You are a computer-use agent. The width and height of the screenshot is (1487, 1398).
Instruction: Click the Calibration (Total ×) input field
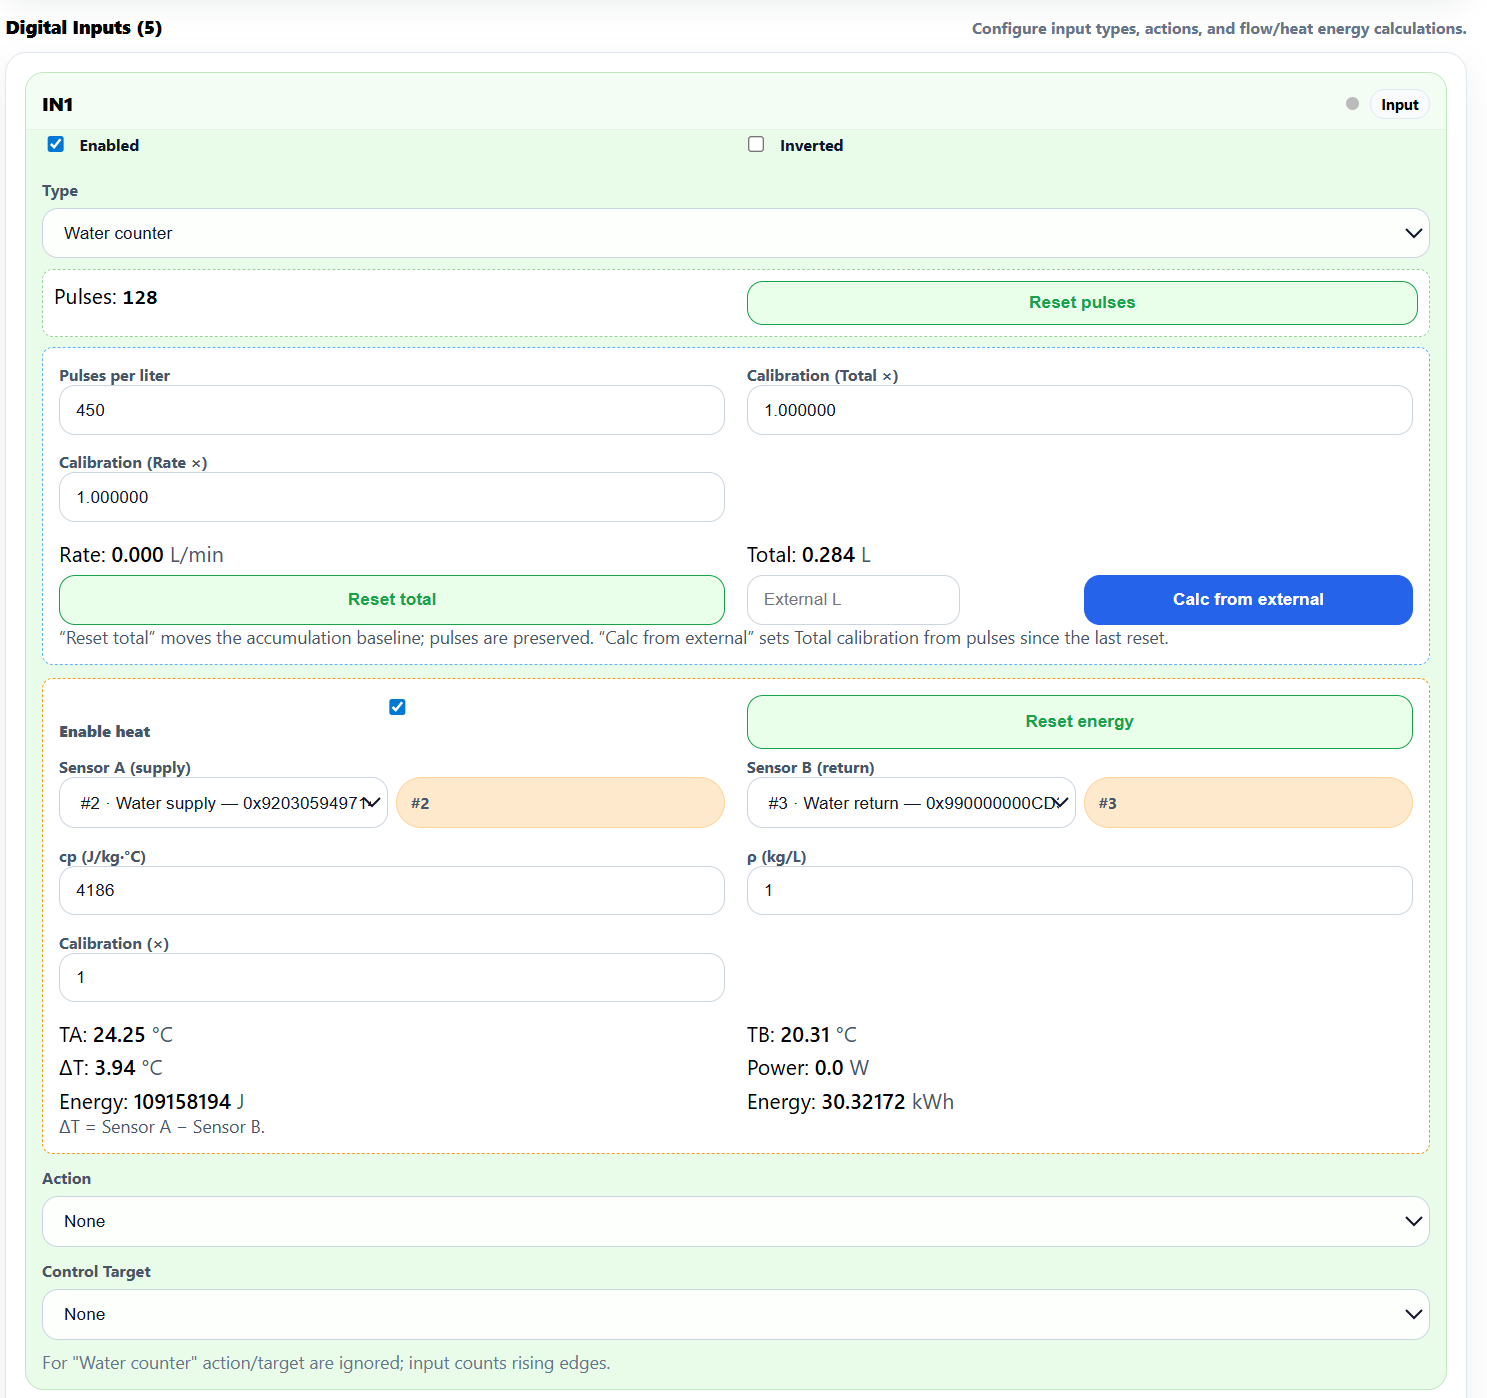[x=1079, y=410]
